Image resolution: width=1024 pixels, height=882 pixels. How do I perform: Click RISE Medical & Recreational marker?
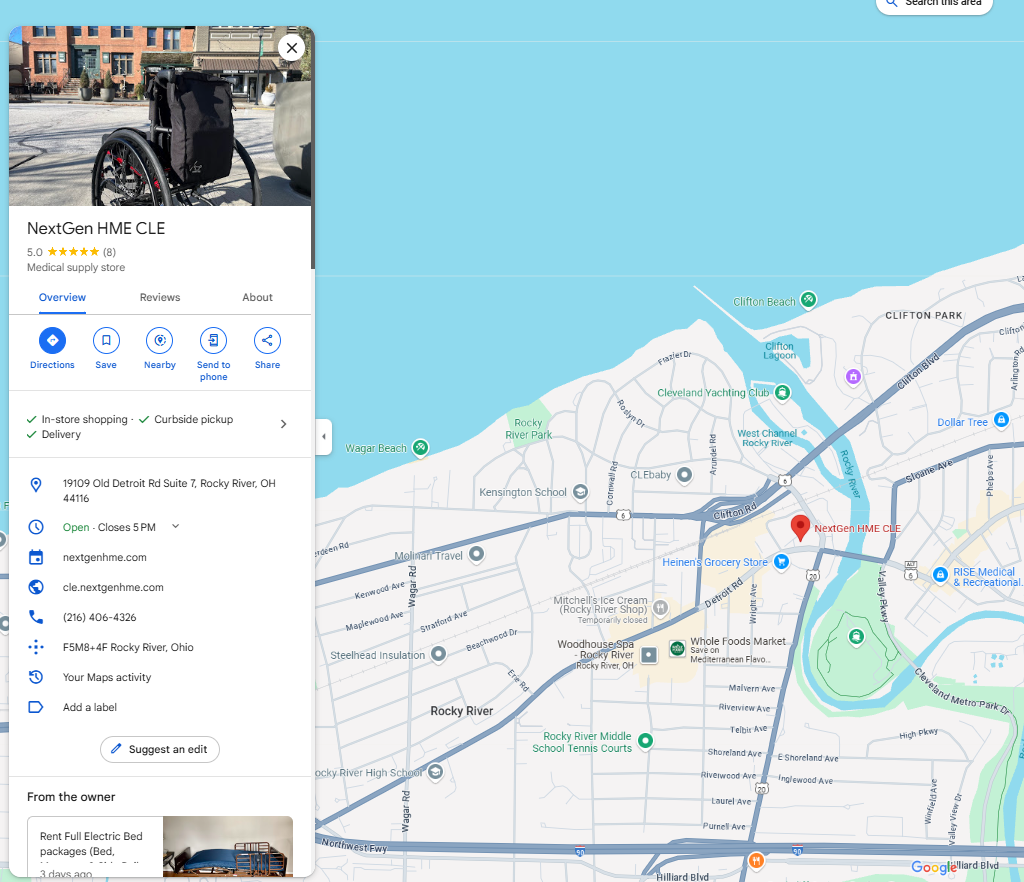[940, 574]
